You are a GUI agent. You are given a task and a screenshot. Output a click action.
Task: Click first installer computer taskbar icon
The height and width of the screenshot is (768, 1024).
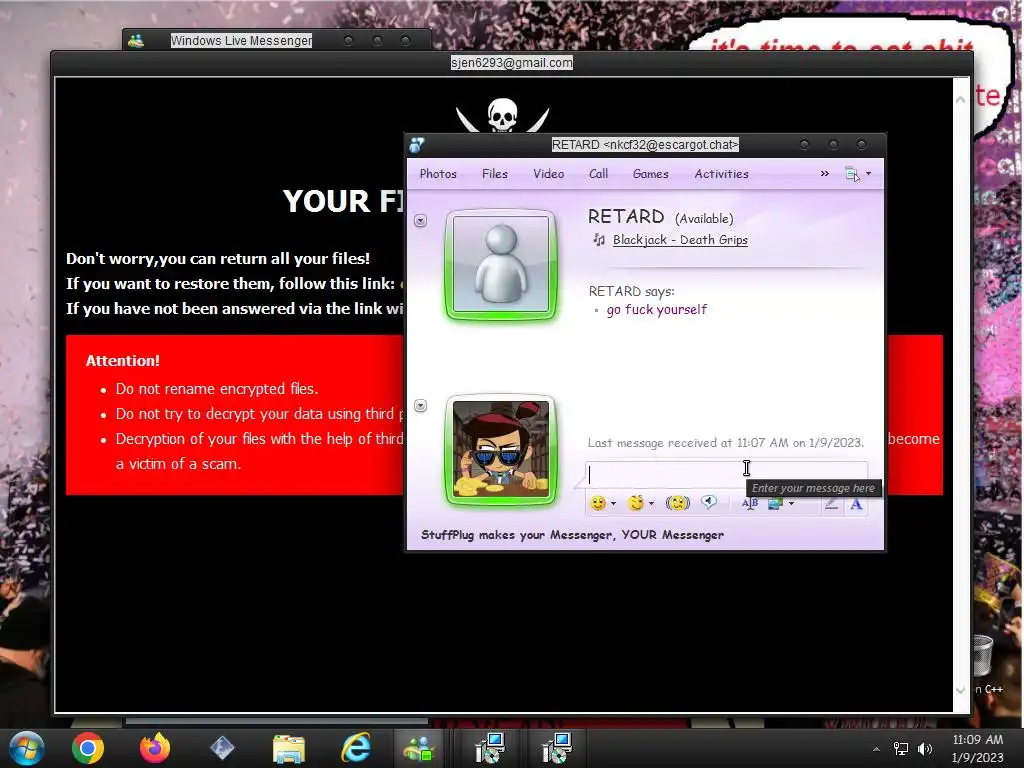pos(490,748)
